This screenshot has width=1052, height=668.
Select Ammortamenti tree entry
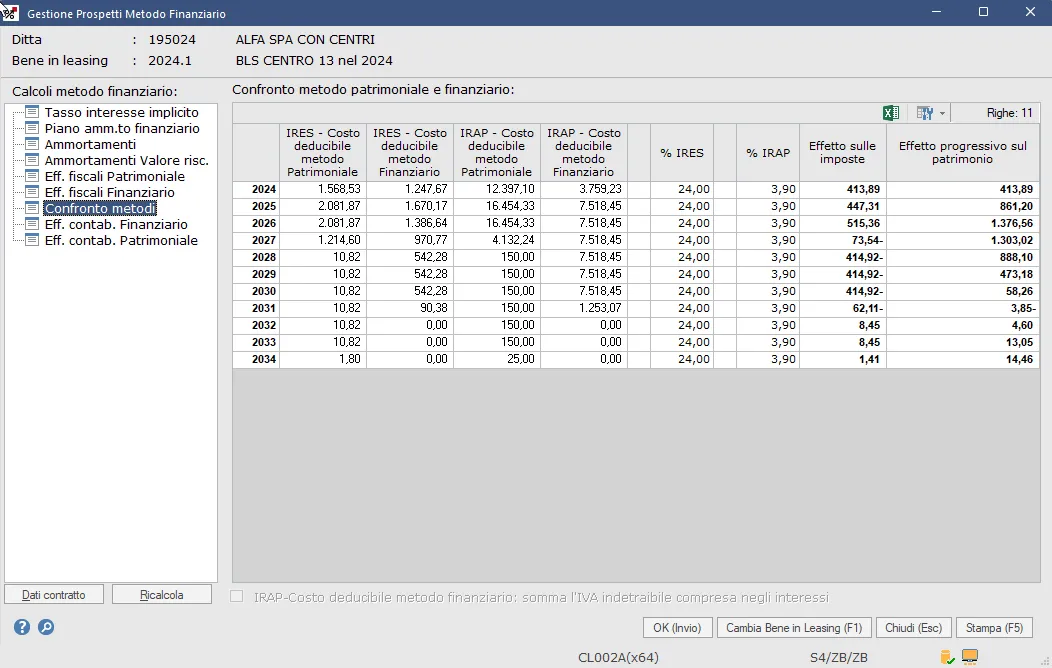(x=90, y=144)
